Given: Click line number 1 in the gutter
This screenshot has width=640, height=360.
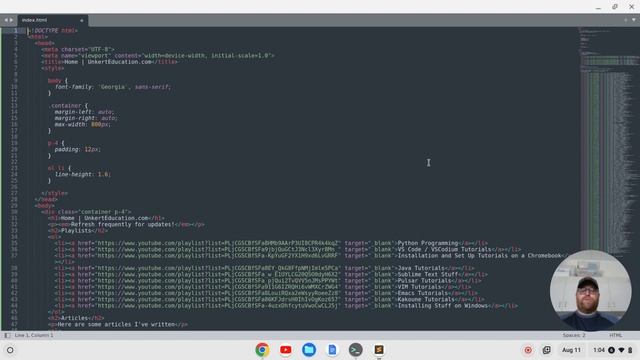Looking at the screenshot, I should coord(16,31).
